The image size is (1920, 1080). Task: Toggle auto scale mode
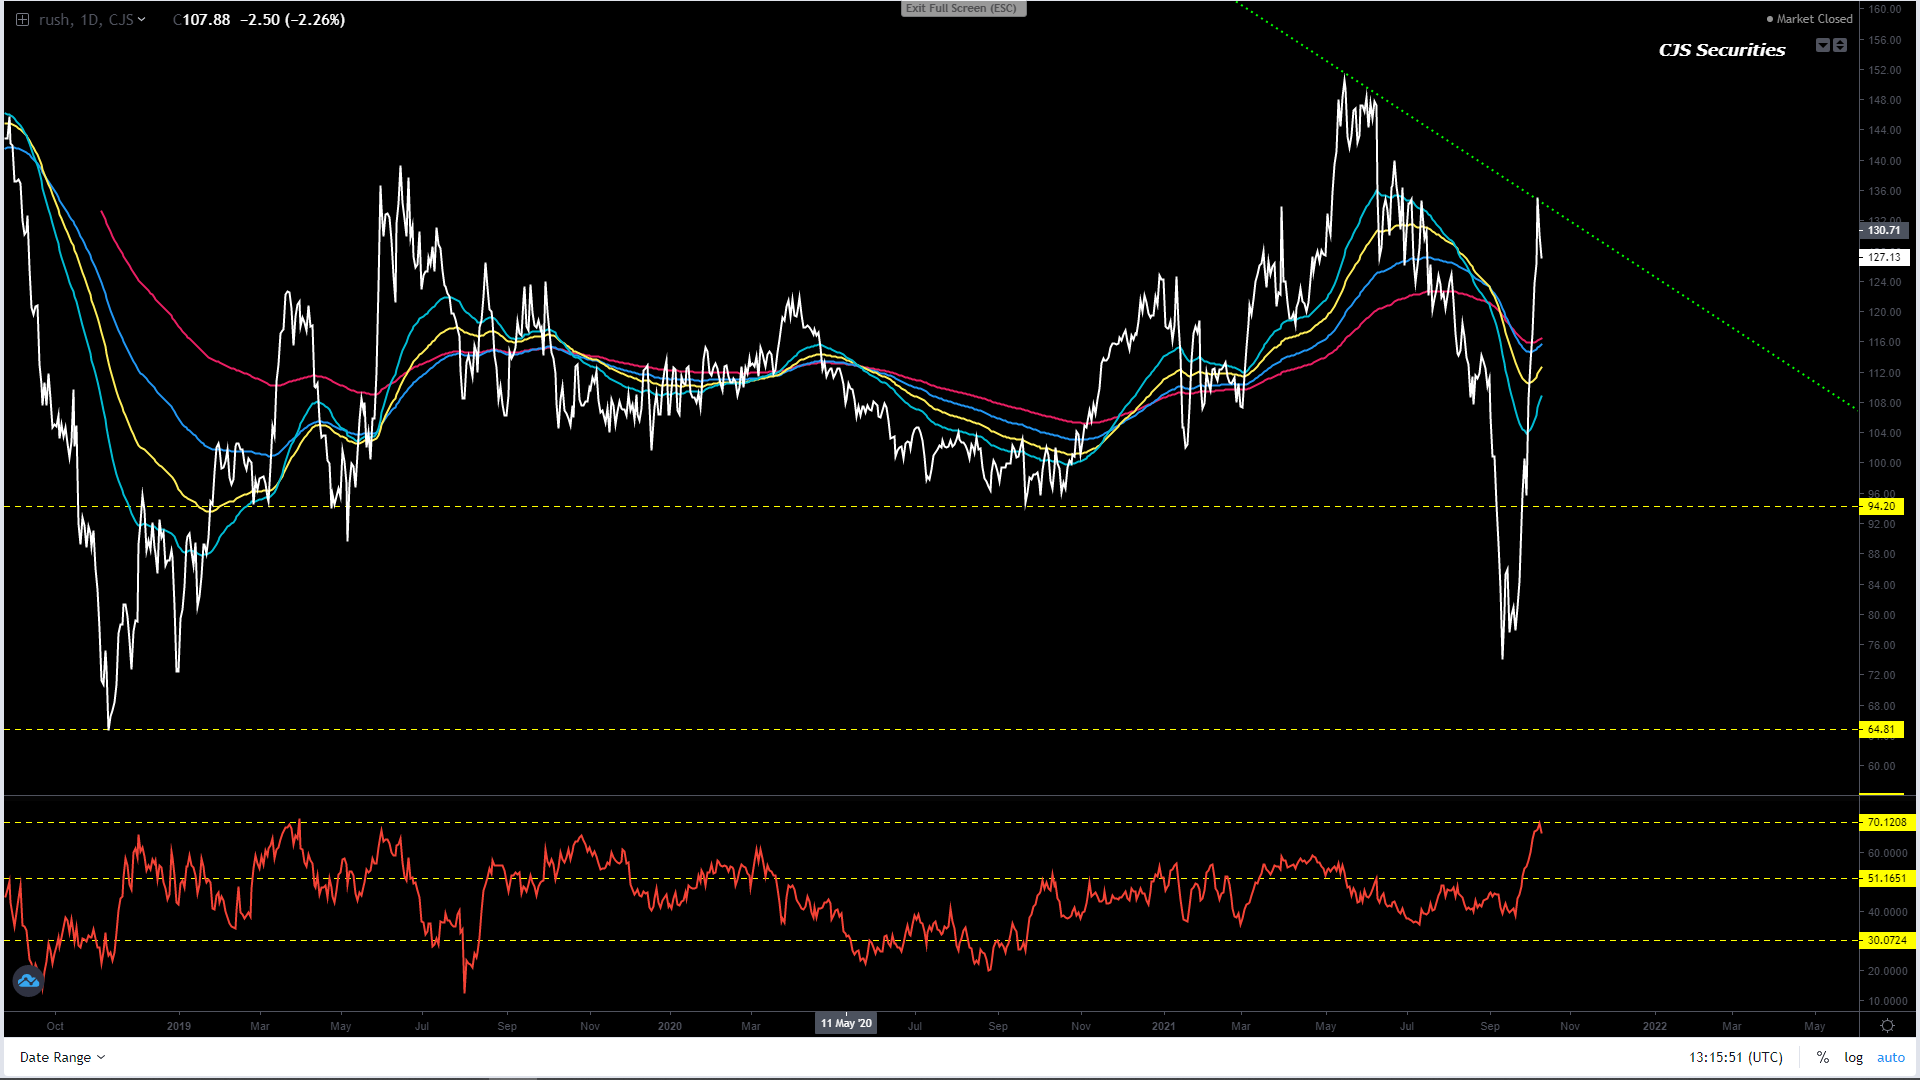point(1890,1057)
